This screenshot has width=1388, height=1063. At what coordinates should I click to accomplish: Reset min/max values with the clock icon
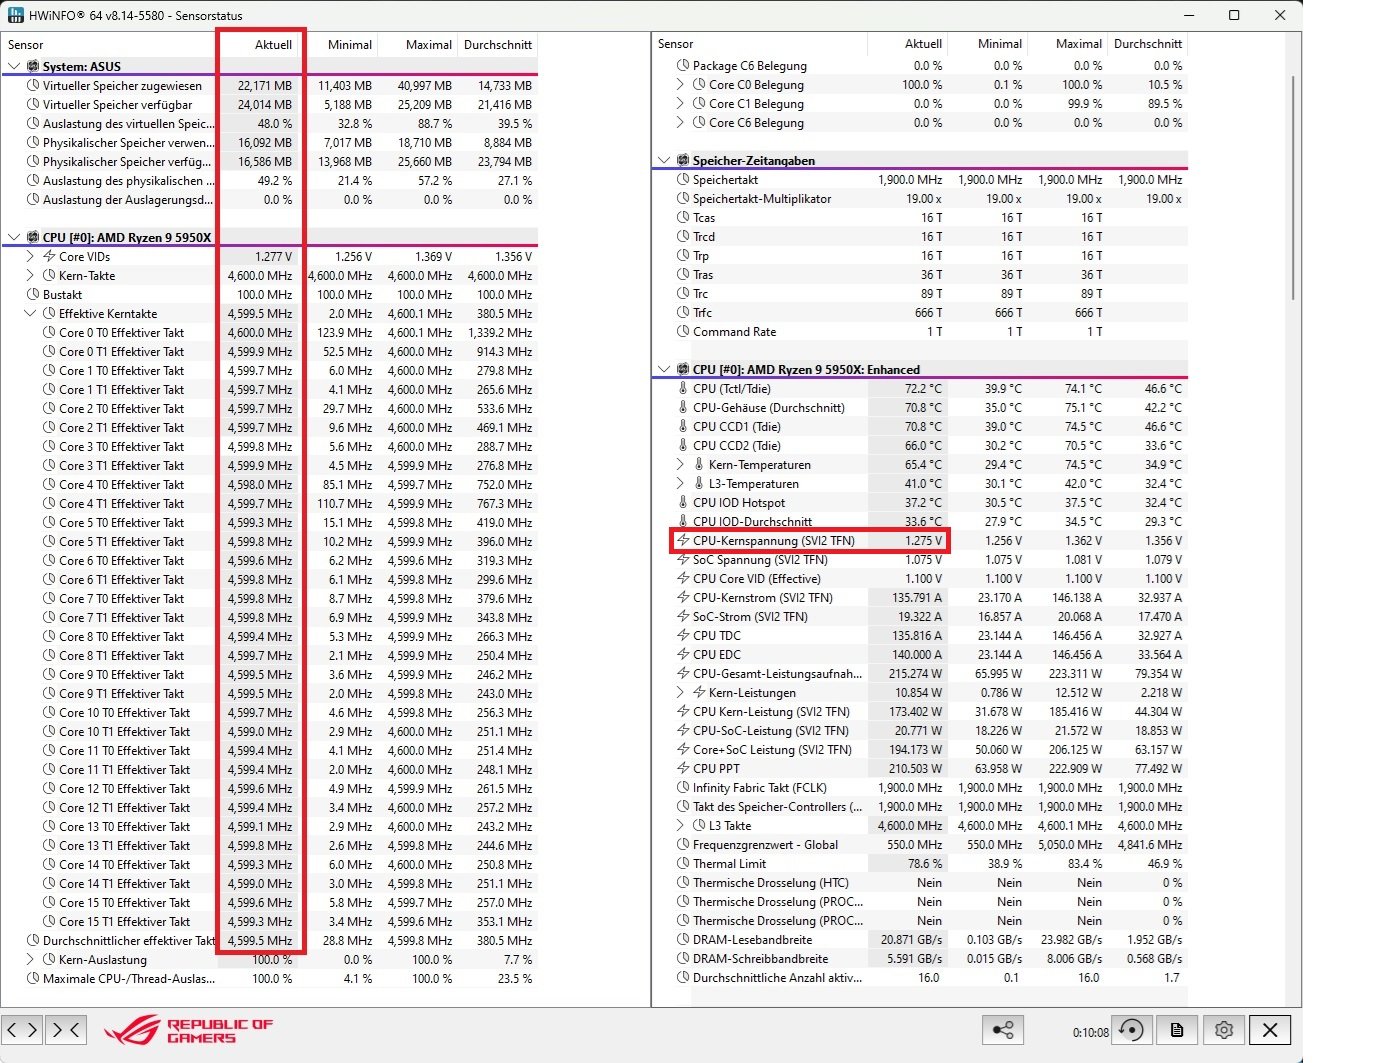(x=1131, y=1030)
